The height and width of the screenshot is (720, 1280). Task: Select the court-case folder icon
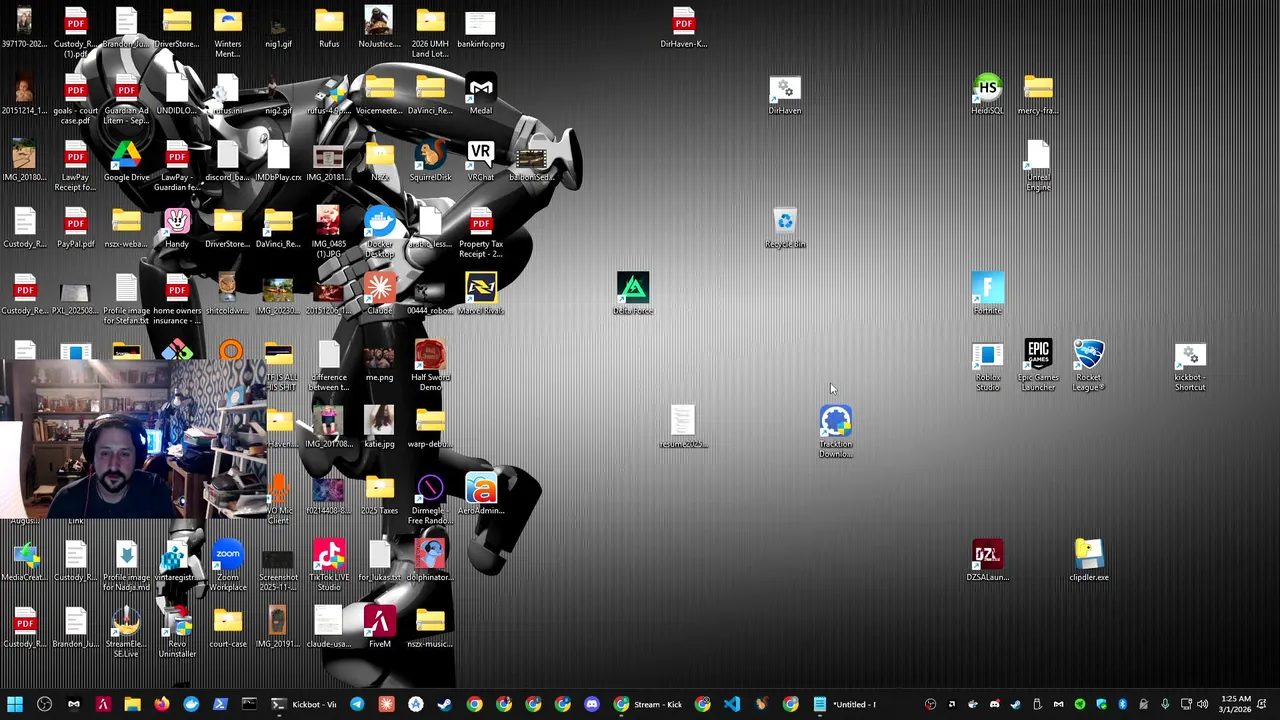[228, 628]
